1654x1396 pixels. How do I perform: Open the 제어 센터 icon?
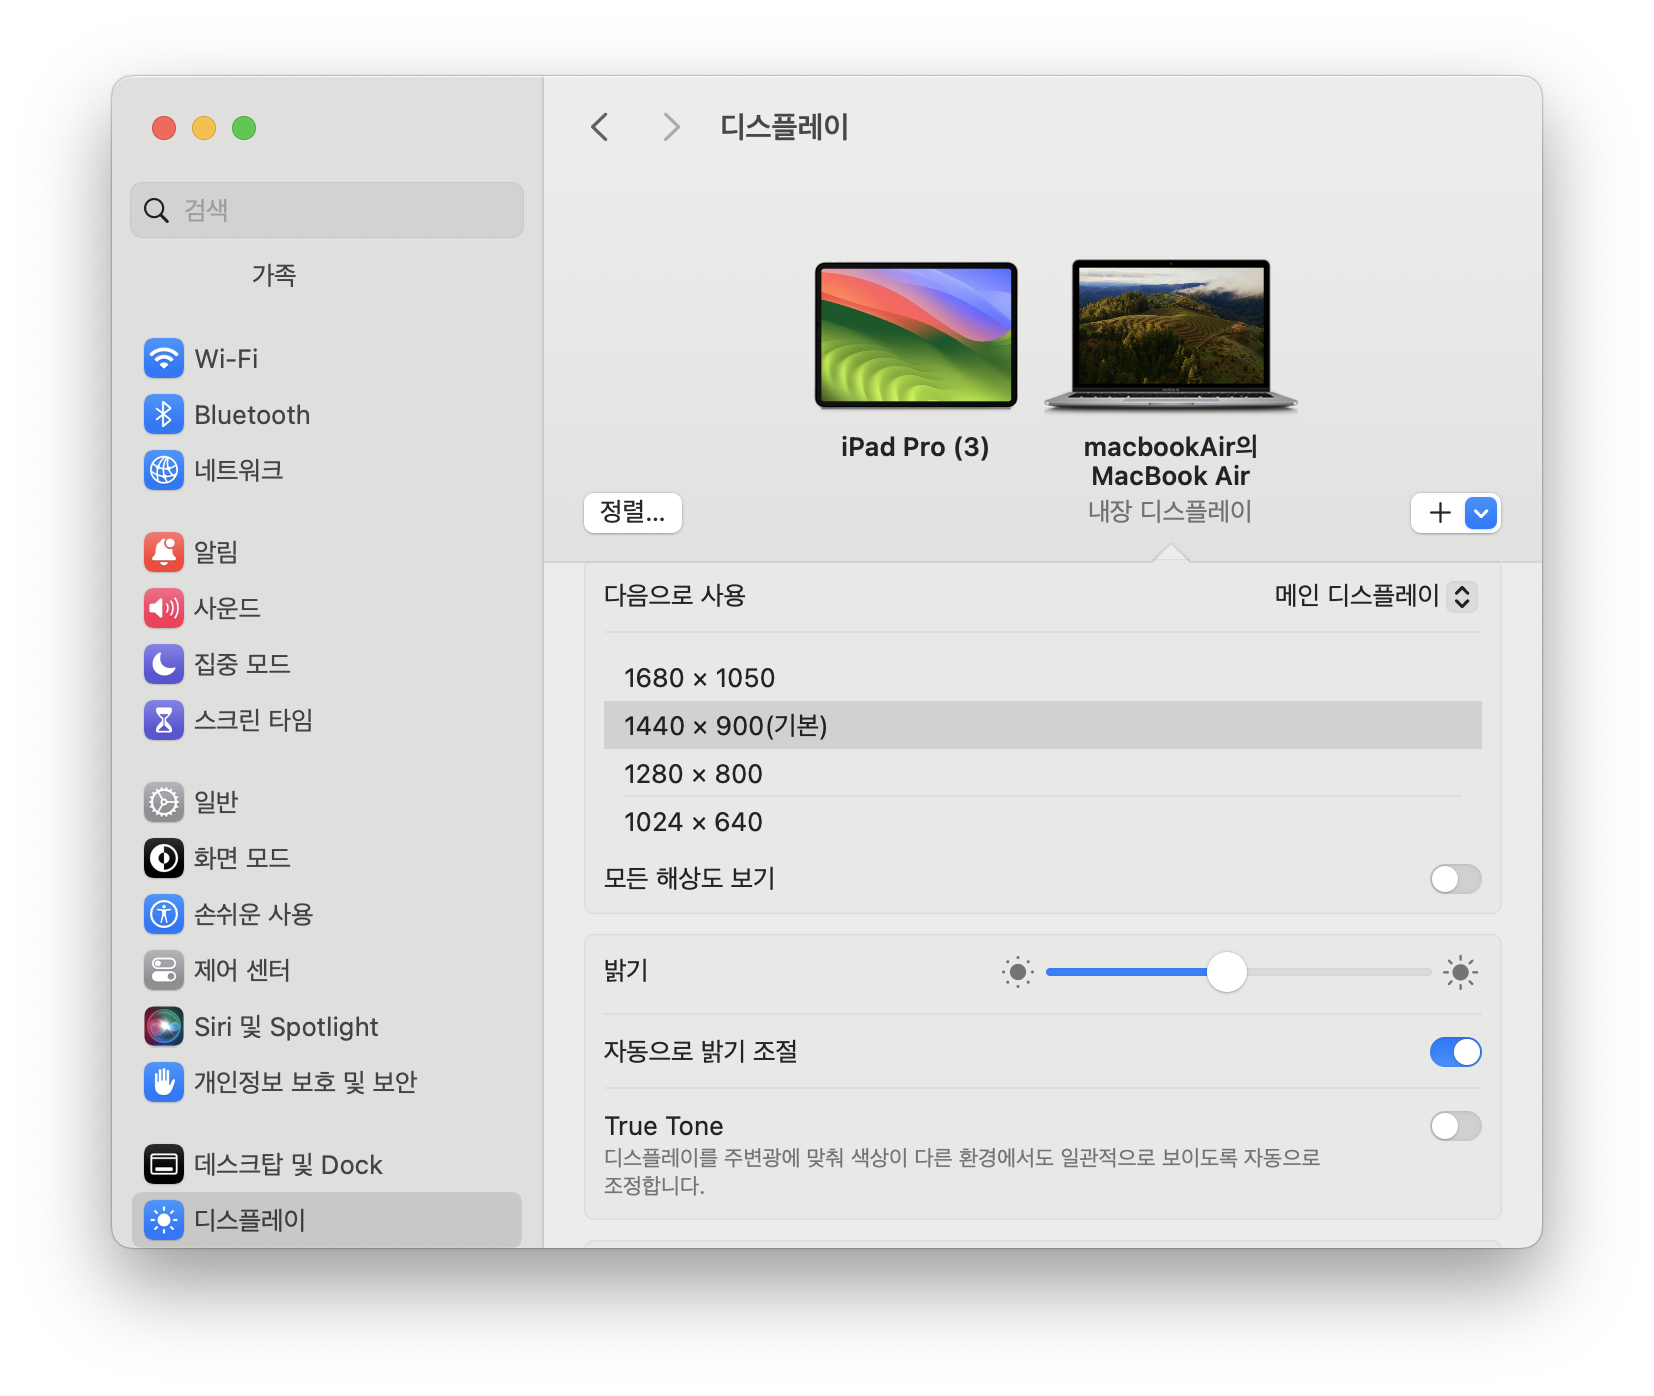tap(164, 970)
